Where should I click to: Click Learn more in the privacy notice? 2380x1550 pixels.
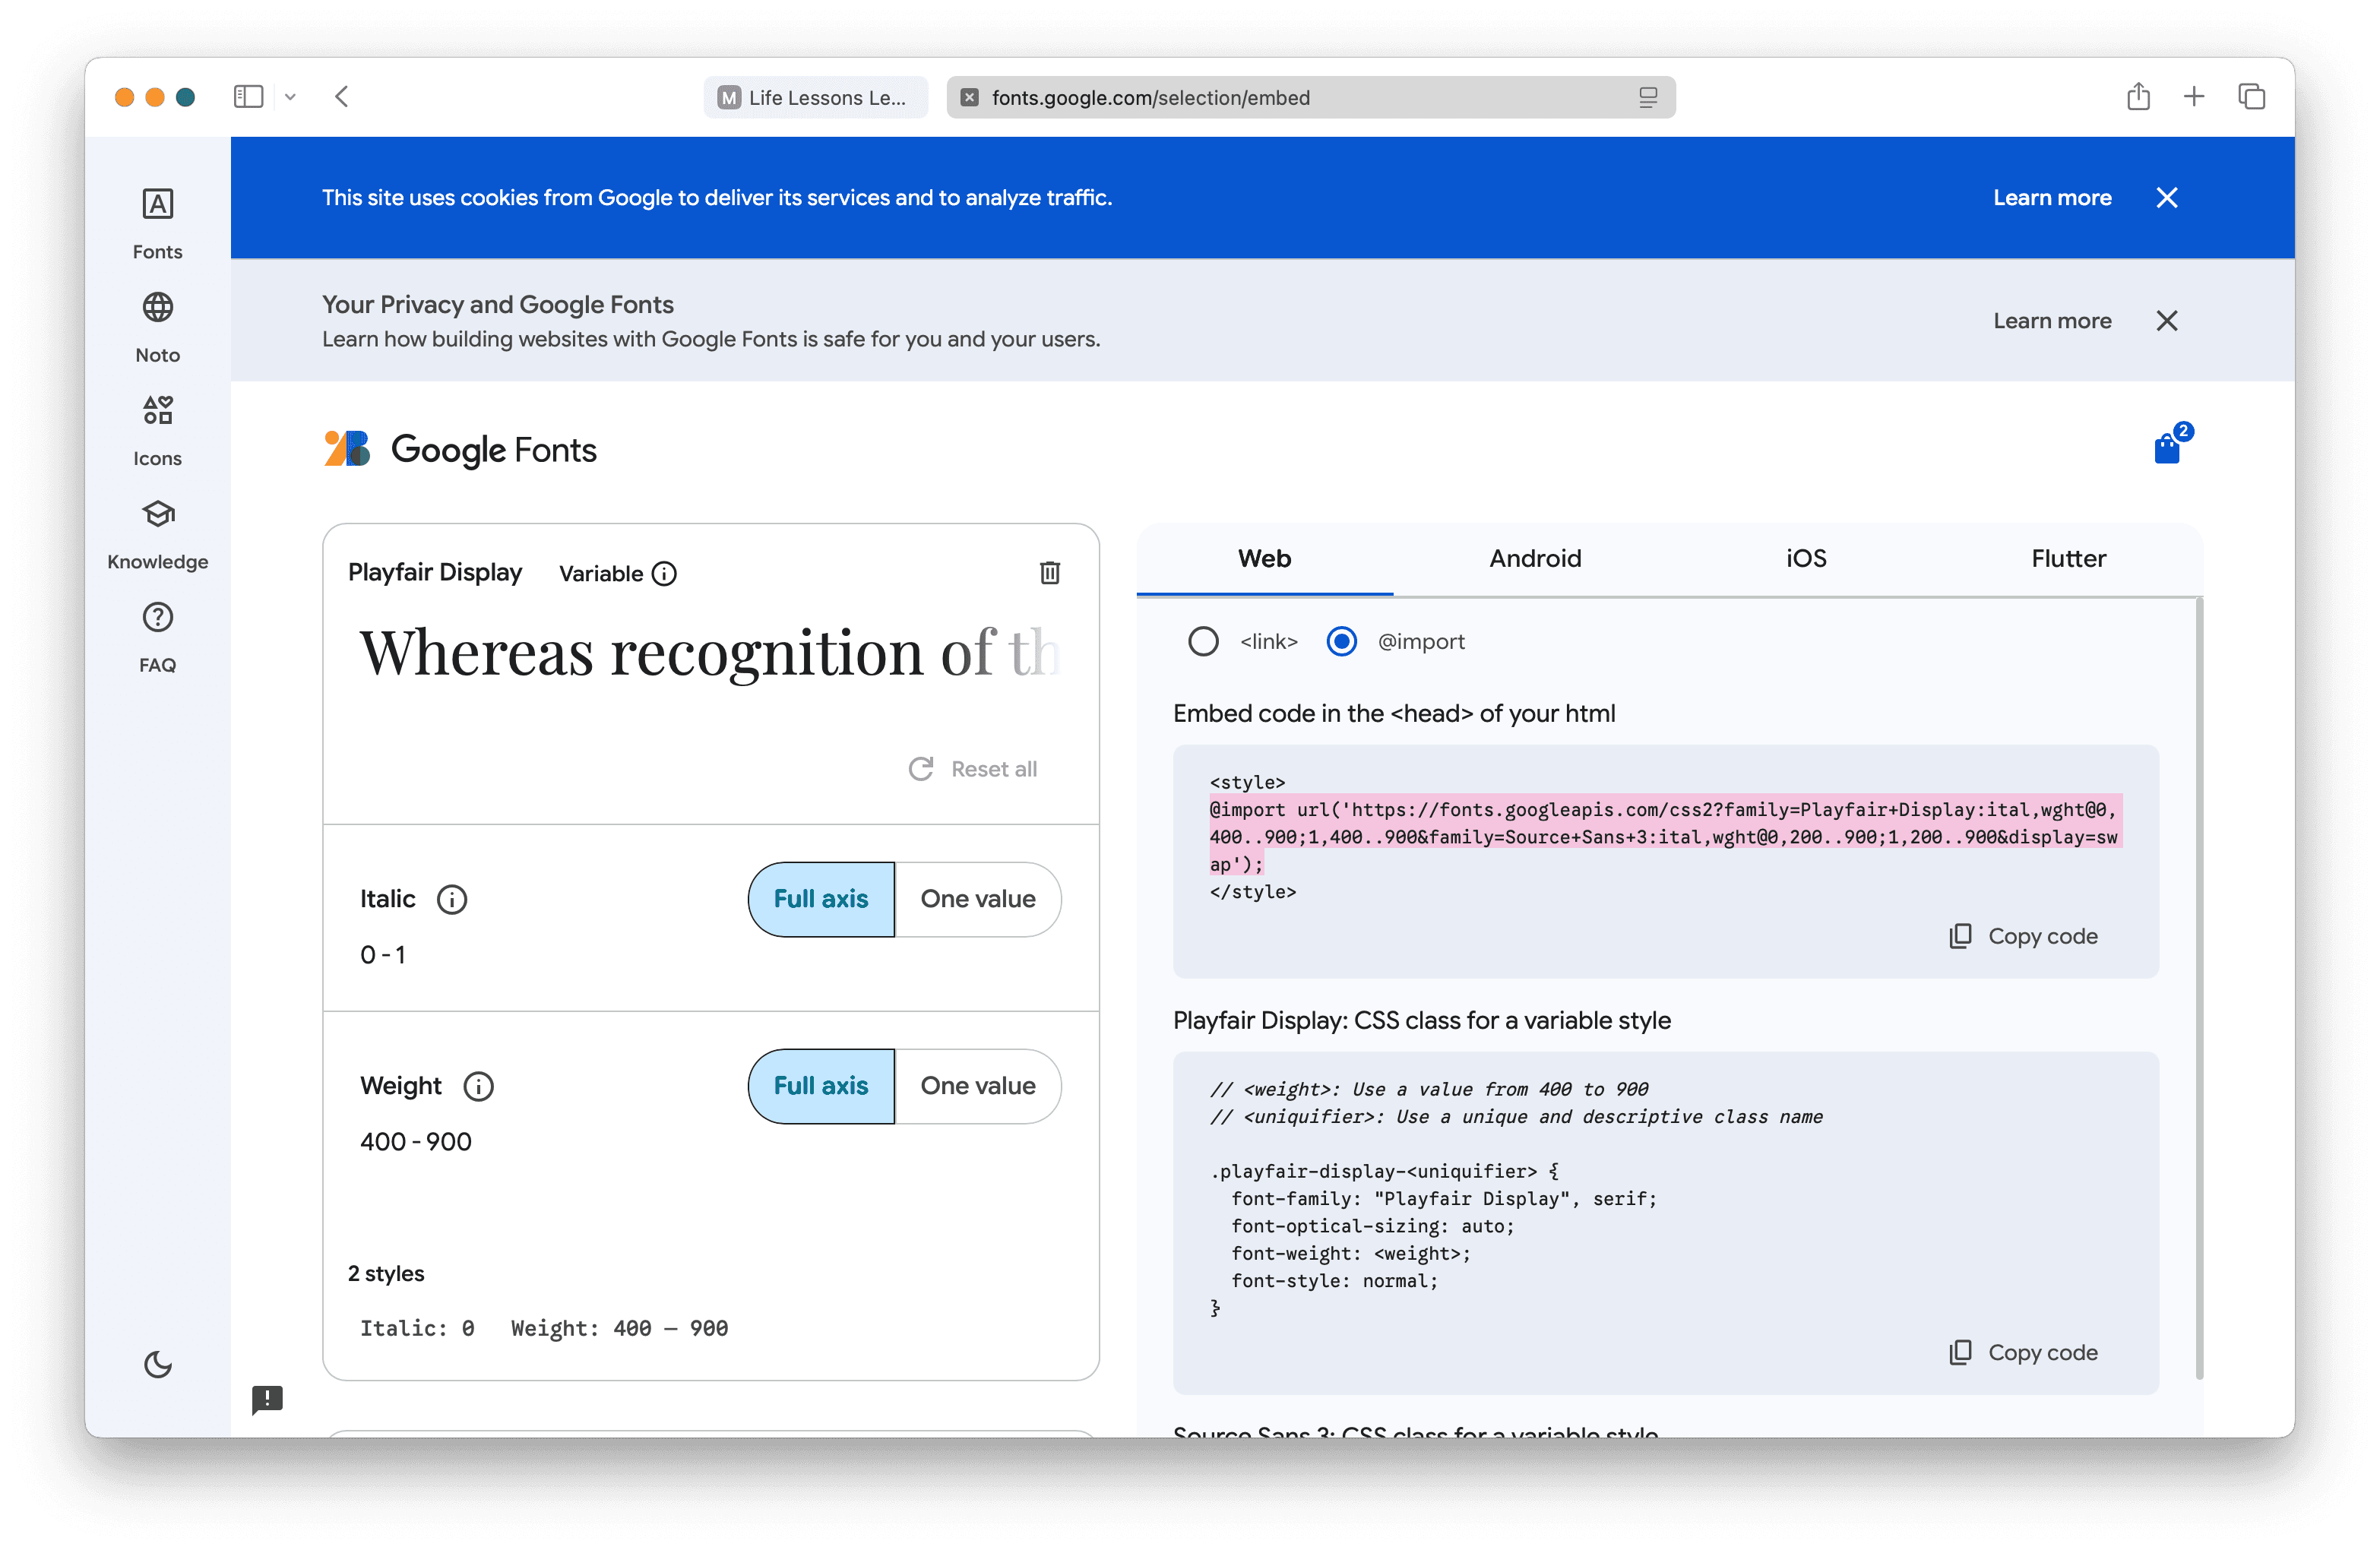(x=2052, y=321)
